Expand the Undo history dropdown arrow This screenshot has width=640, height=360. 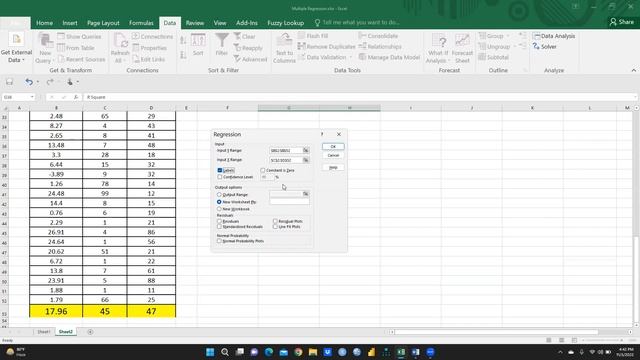[x=38, y=82]
